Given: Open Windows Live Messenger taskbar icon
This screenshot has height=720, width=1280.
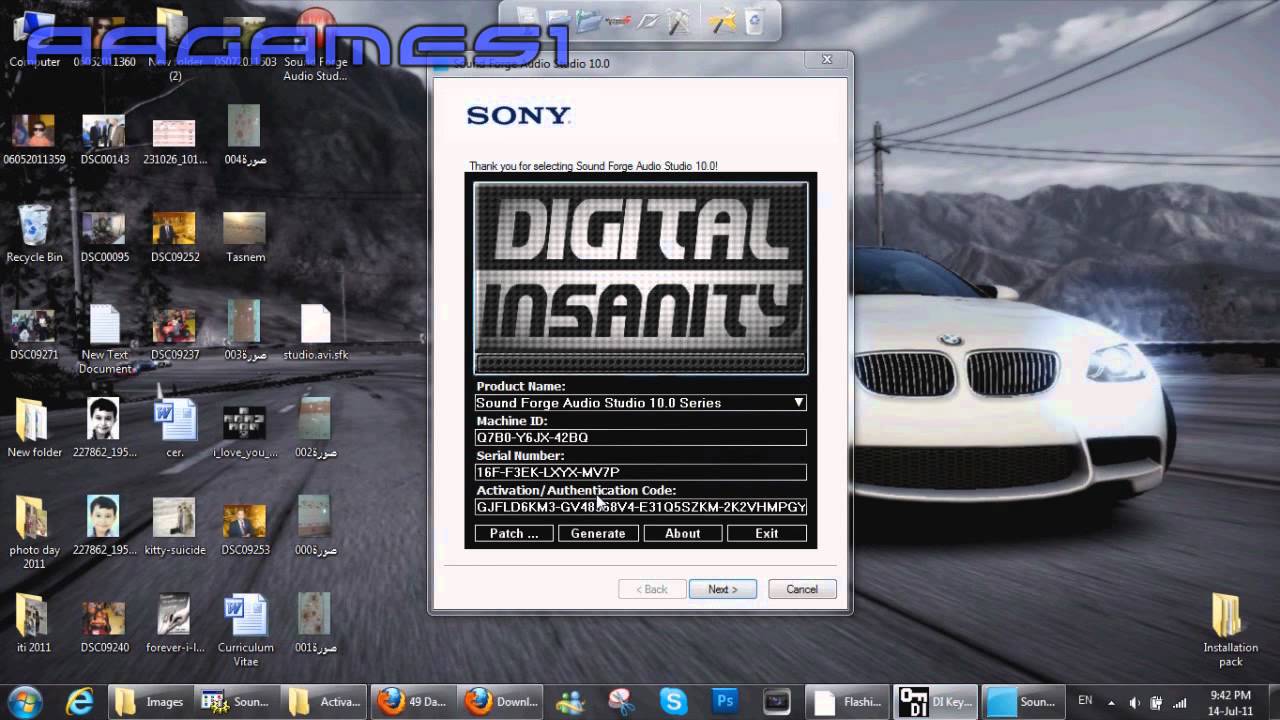Looking at the screenshot, I should (x=572, y=702).
